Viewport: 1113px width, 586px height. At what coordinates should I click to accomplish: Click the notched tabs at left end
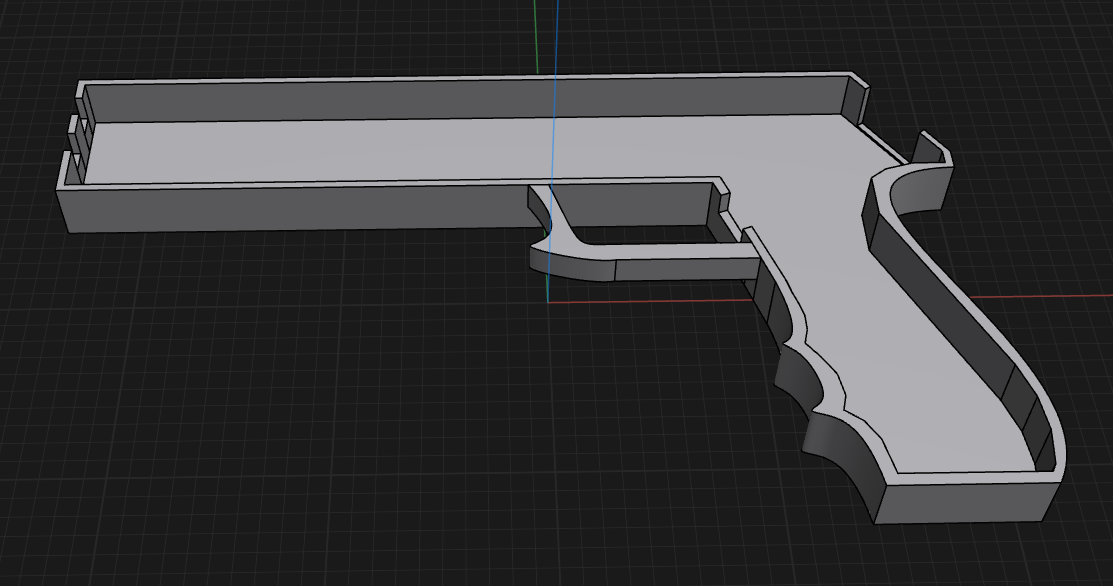tap(73, 130)
